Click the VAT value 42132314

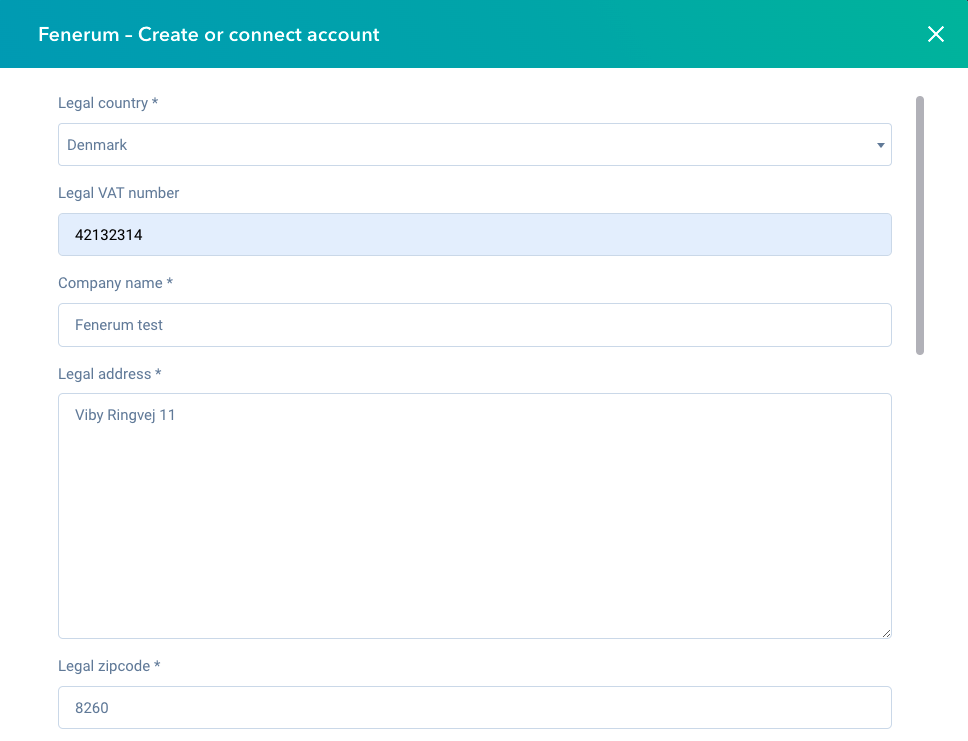pos(109,235)
